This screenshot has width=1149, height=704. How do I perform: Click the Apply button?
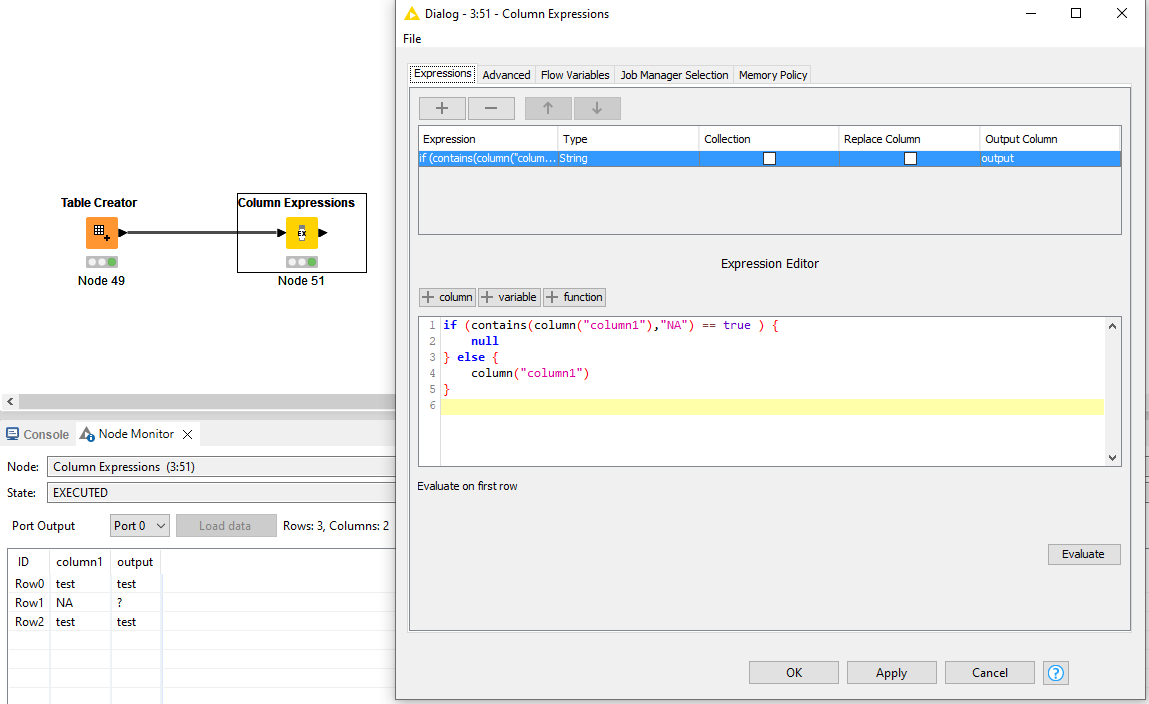click(891, 672)
